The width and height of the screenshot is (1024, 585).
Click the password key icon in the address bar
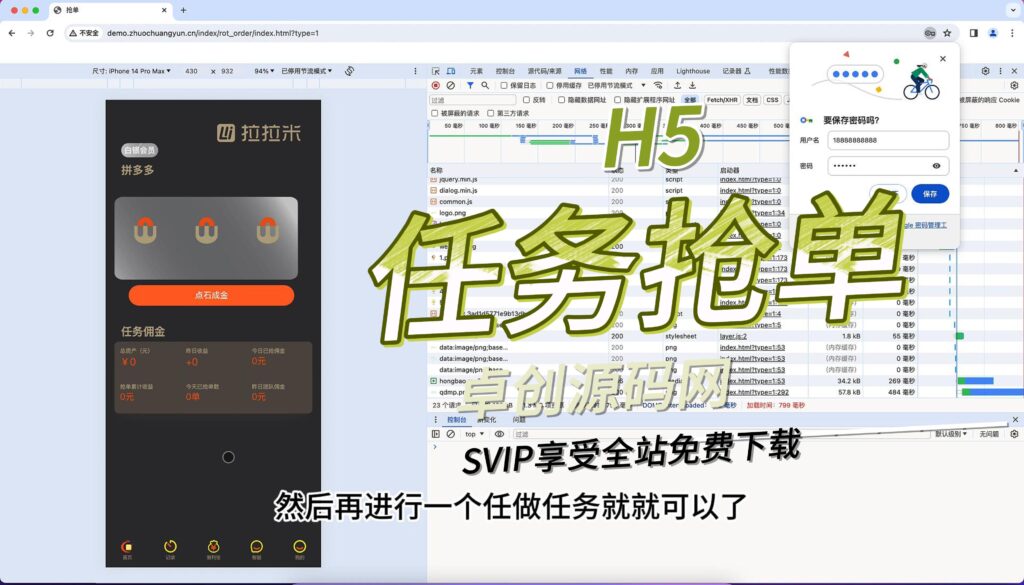(930, 33)
